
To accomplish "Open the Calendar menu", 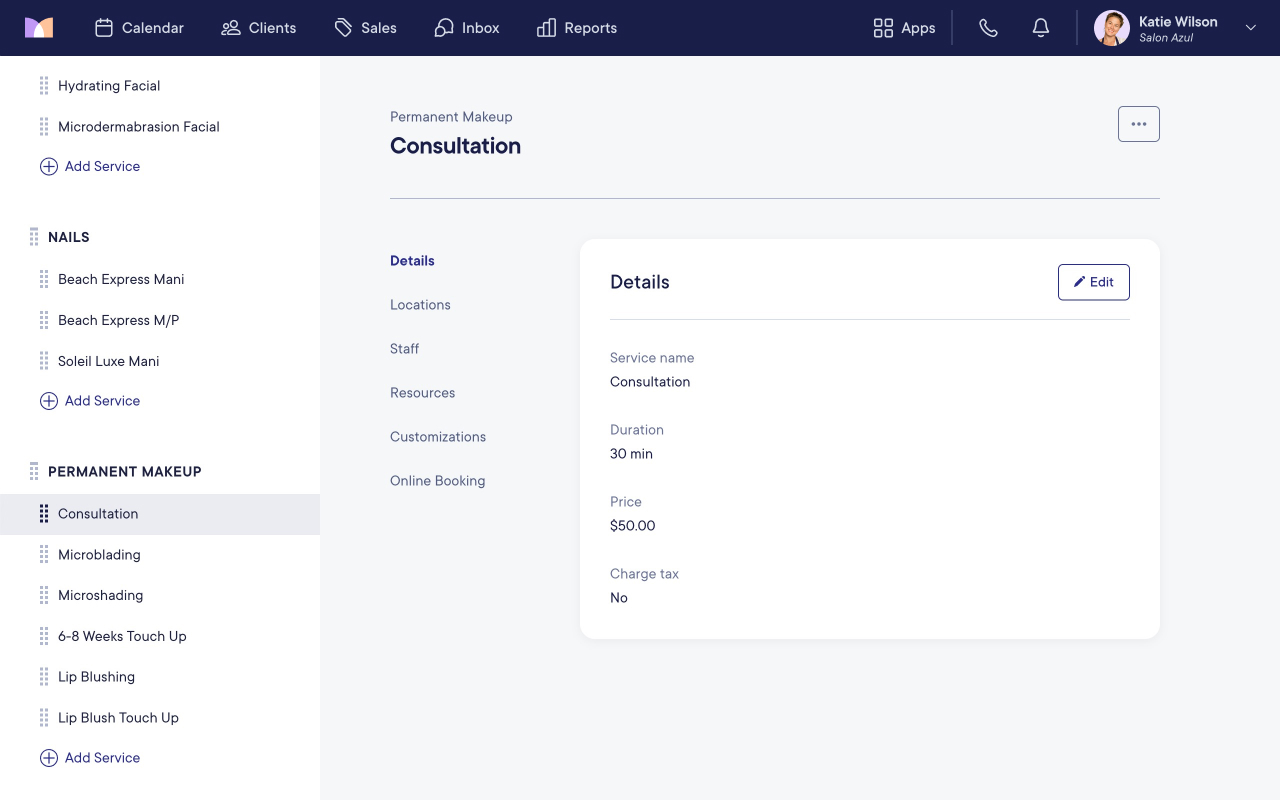I will click(139, 28).
